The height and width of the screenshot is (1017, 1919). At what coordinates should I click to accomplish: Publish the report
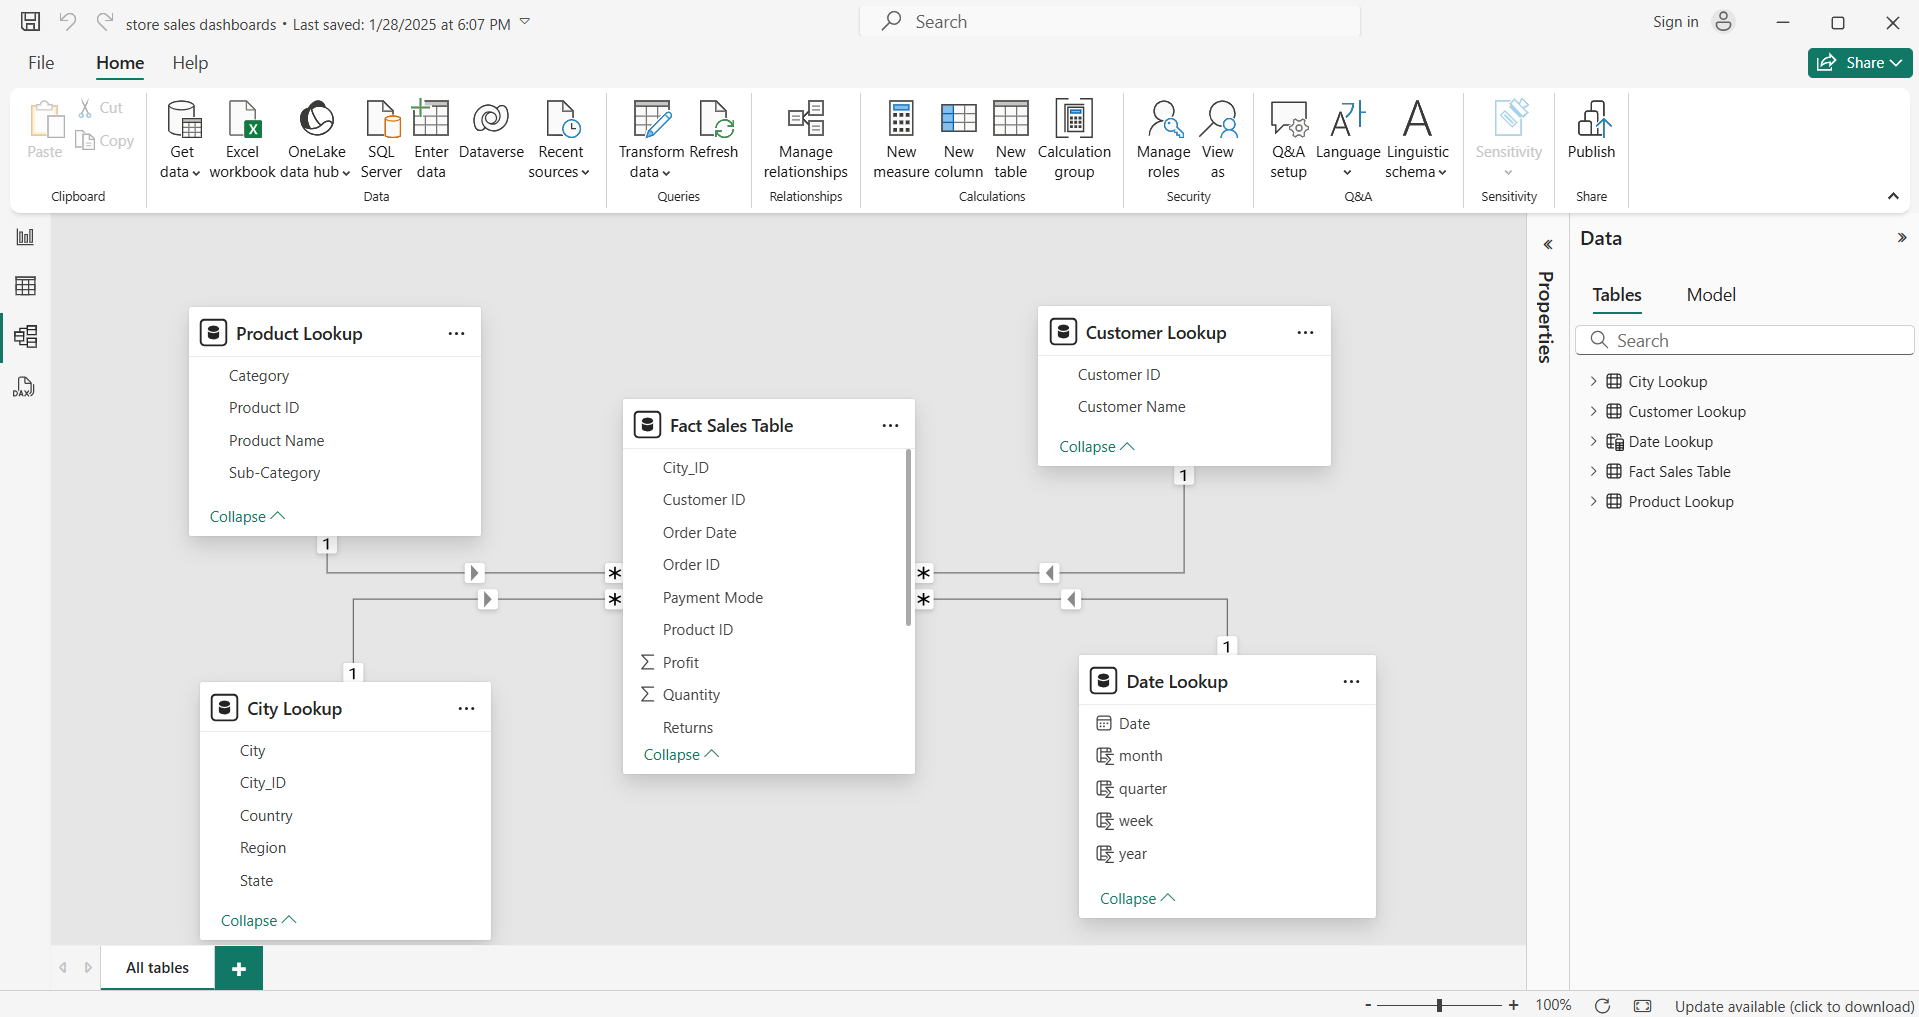click(1591, 130)
